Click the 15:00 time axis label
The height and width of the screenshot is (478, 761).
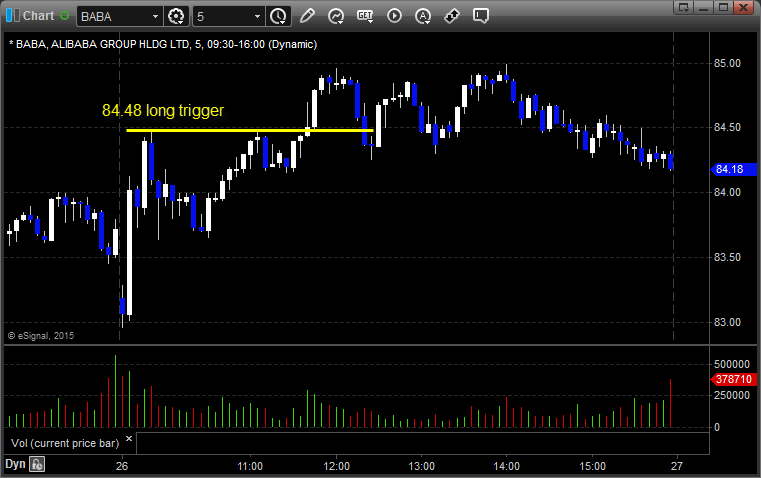(593, 466)
